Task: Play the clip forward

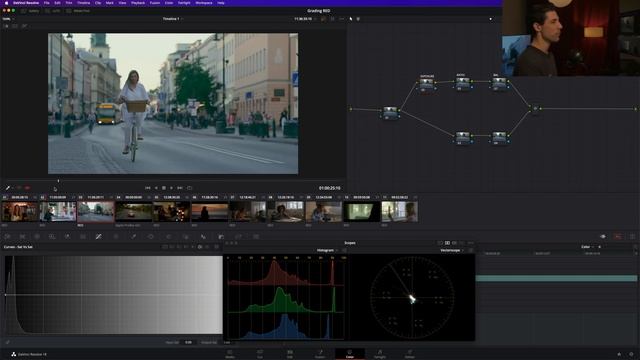Action: tap(171, 188)
